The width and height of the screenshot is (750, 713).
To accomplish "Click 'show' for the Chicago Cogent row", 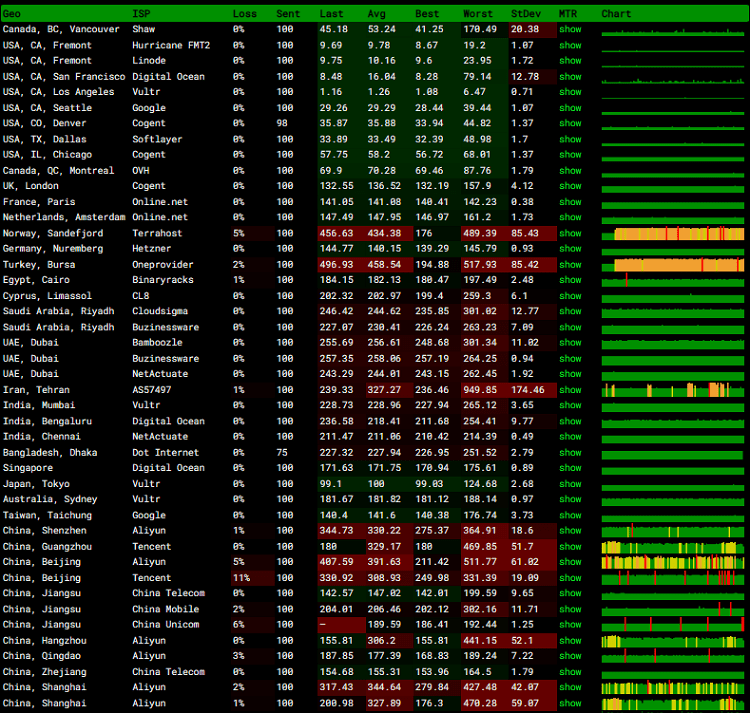I will point(570,154).
